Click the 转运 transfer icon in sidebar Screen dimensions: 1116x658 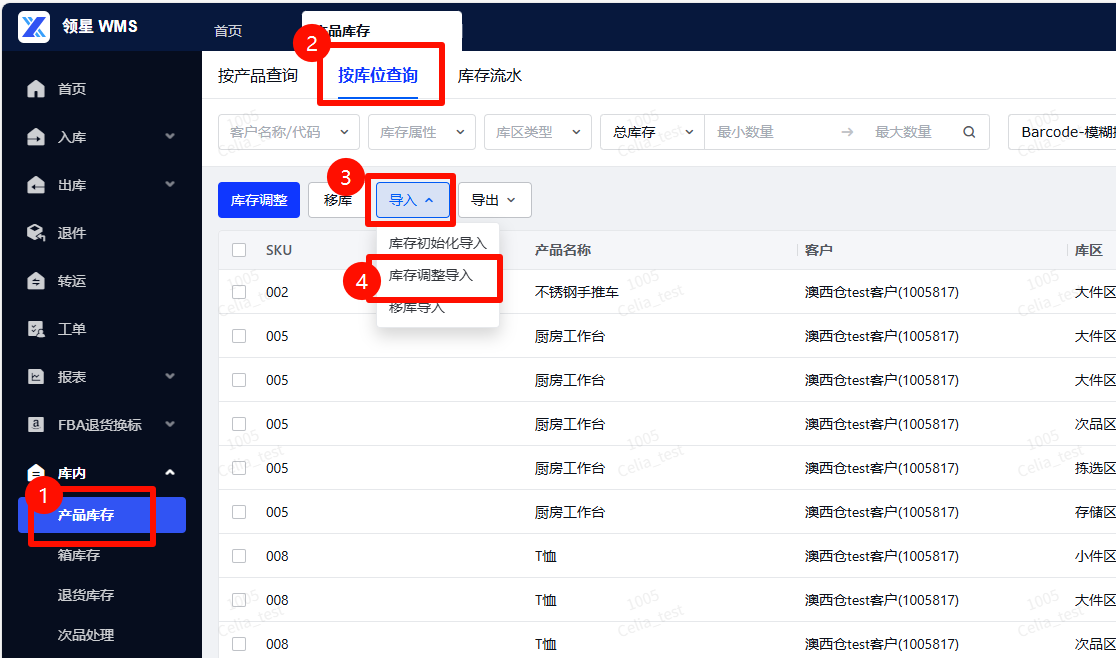(x=36, y=281)
